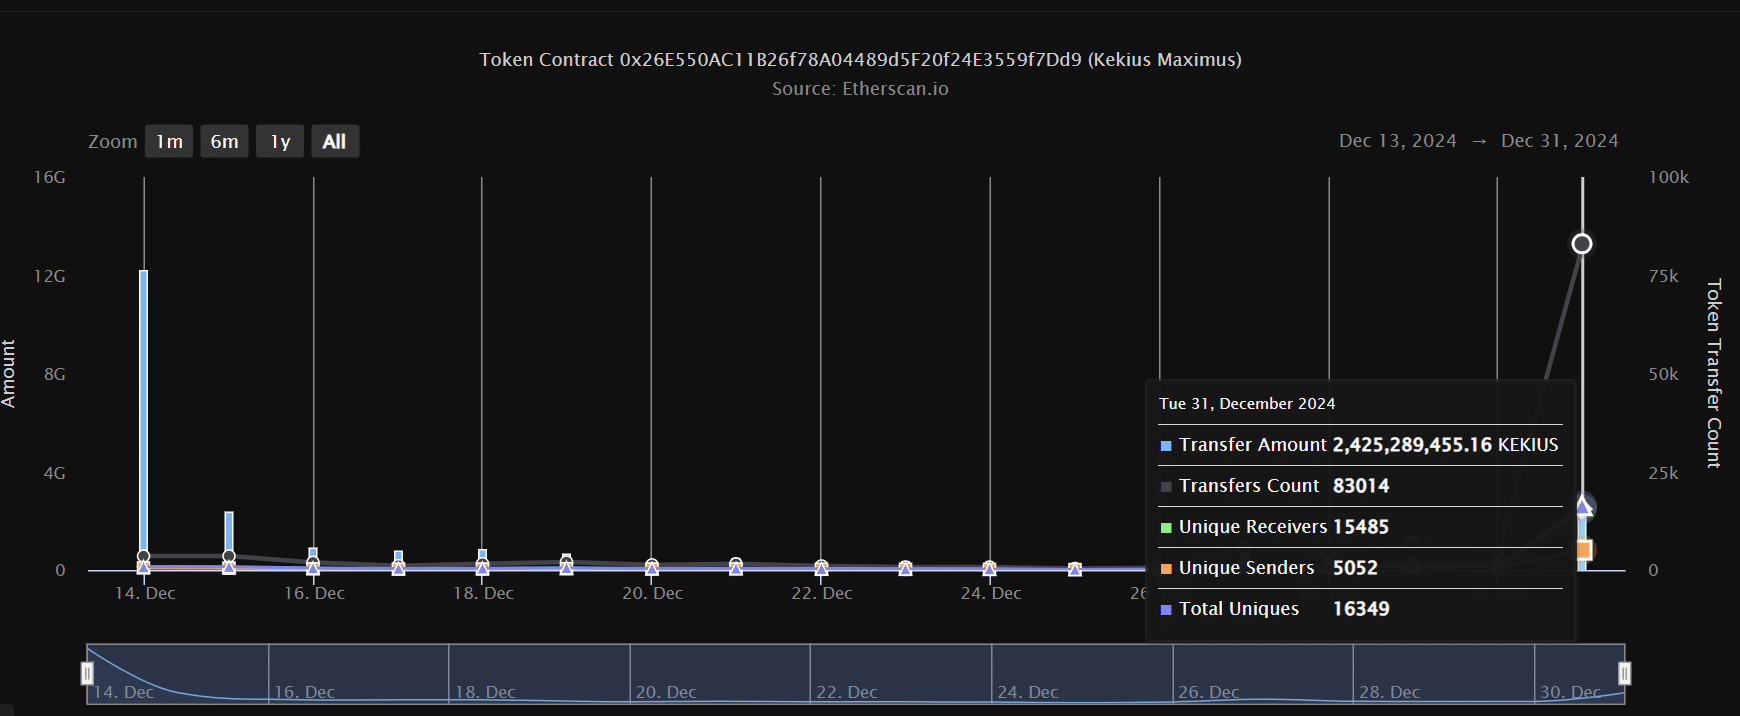This screenshot has height=716, width=1740.
Task: Grab the right navigator range handle
Action: tap(1624, 674)
